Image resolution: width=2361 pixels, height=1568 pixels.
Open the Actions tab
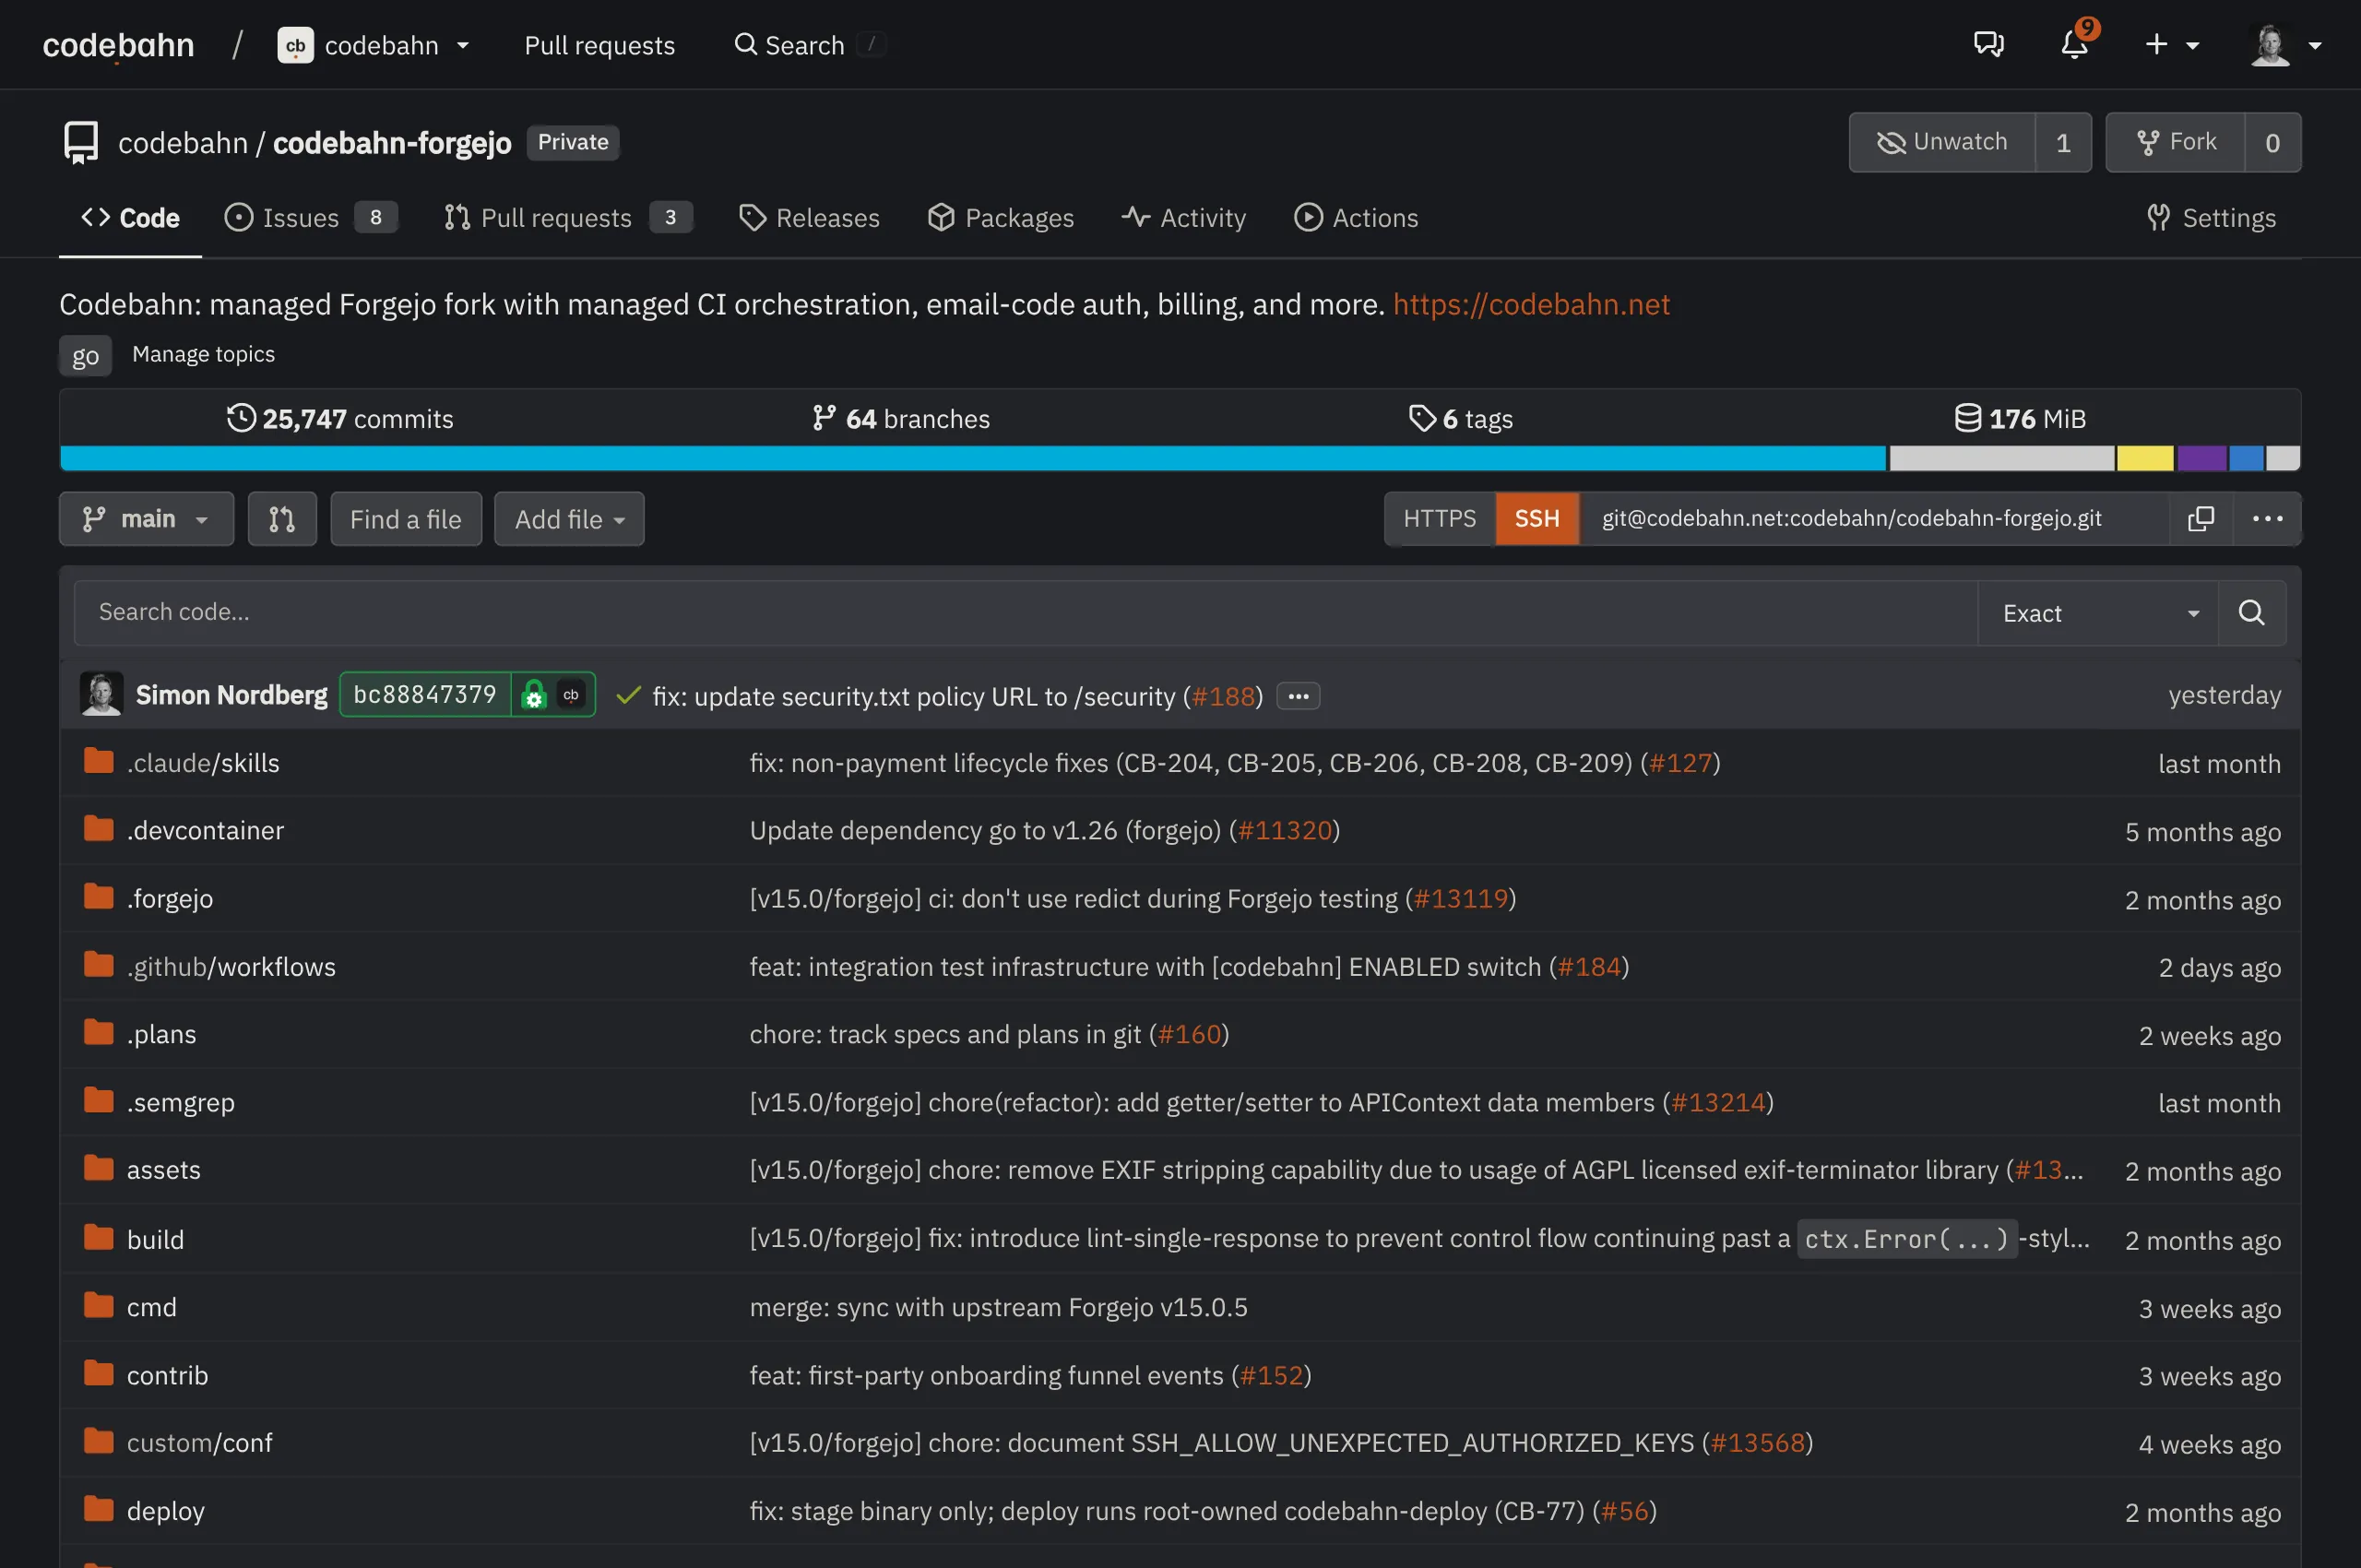[x=1356, y=218]
